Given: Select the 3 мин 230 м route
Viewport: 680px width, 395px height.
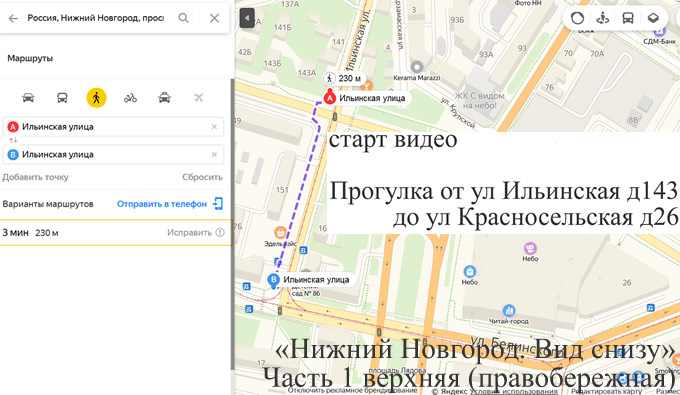Looking at the screenshot, I should click(116, 233).
